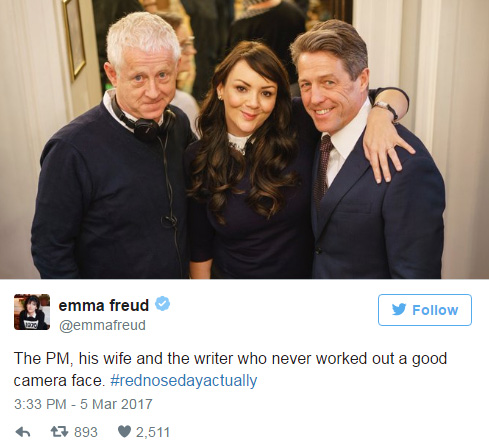Open the 893 retweets count
The image size is (489, 441).
click(x=86, y=432)
